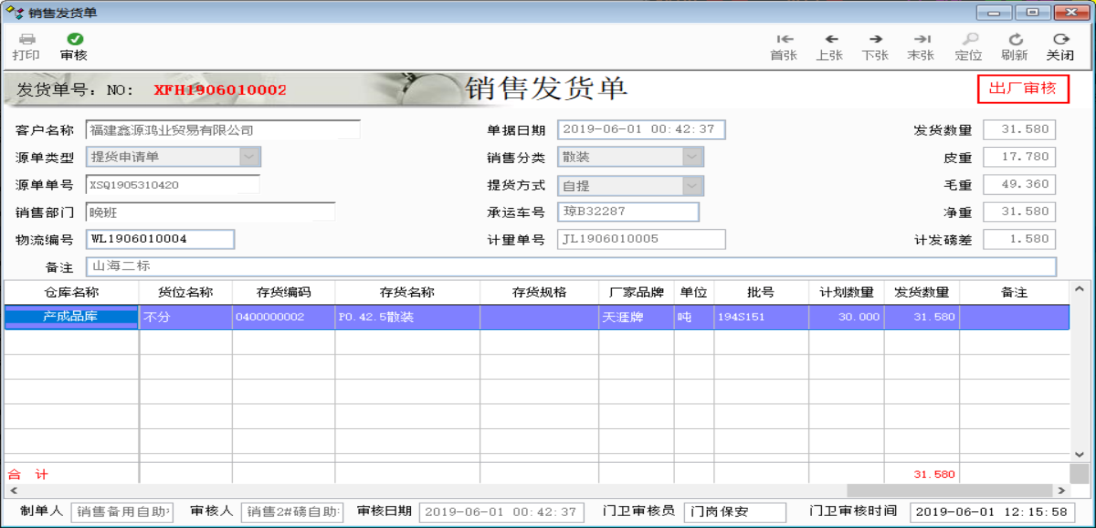Jump to last record (末张)
1096x528 pixels.
coord(921,40)
